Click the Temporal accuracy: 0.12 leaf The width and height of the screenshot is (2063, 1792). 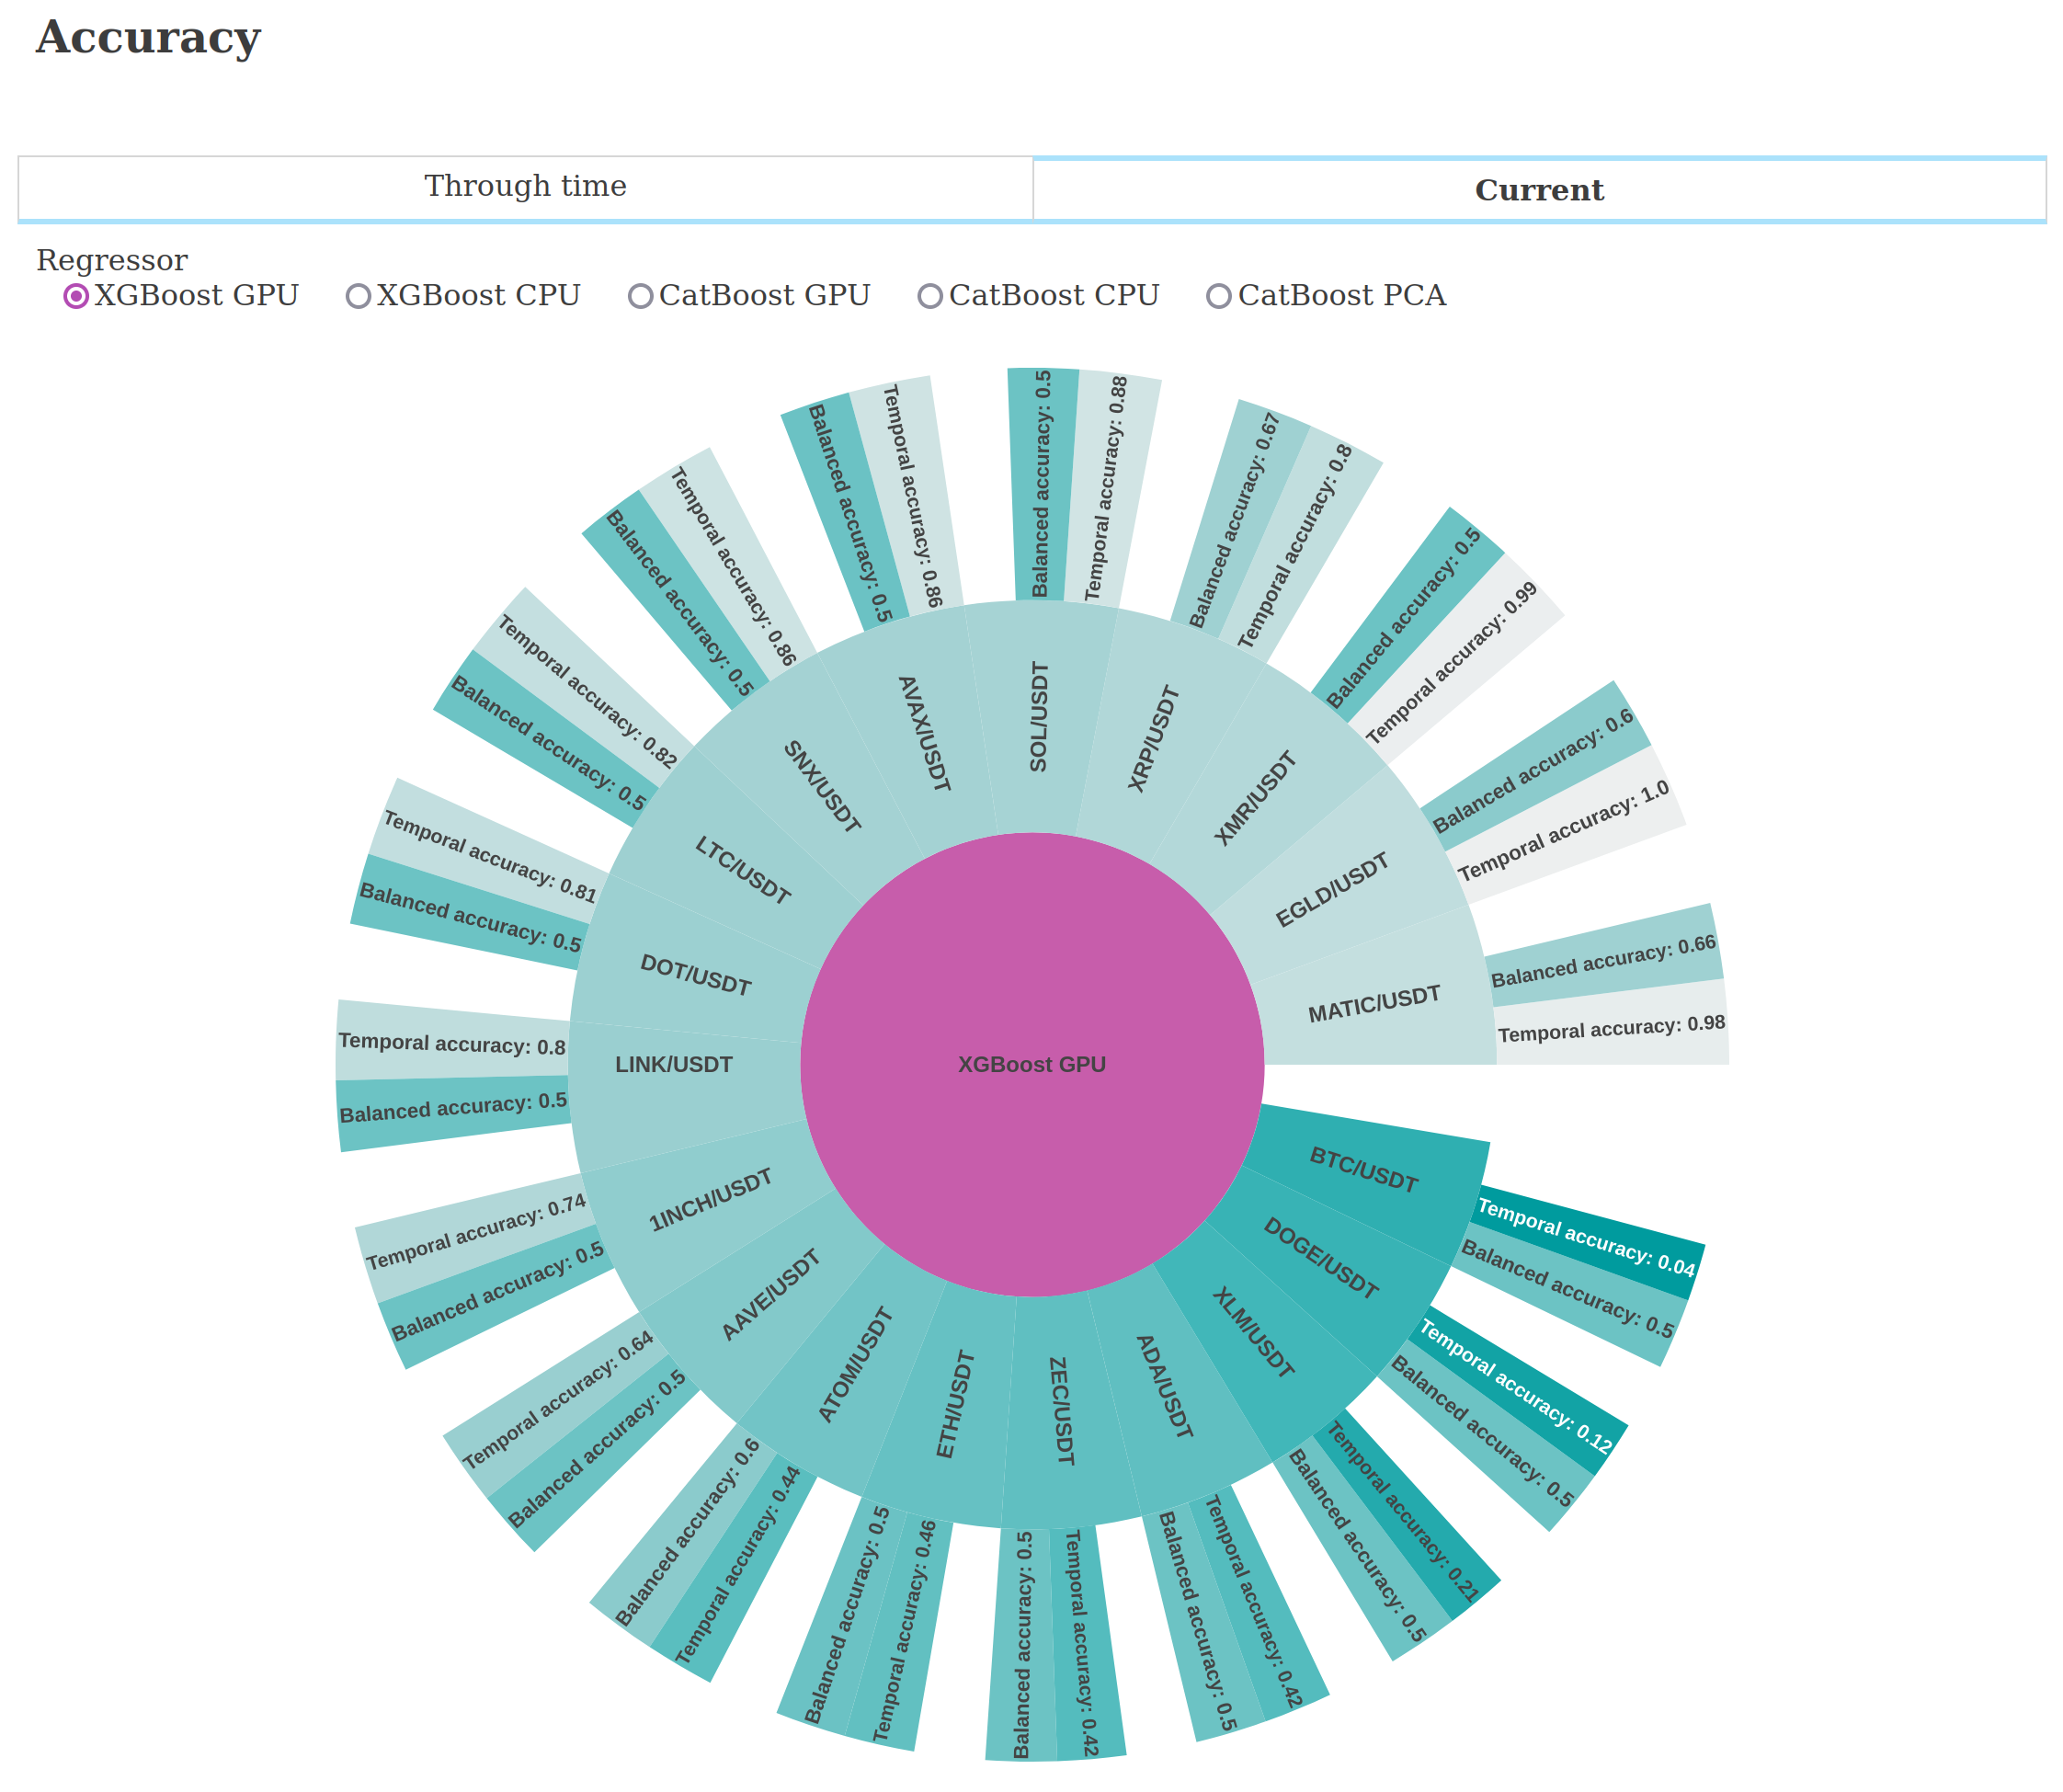(1515, 1386)
